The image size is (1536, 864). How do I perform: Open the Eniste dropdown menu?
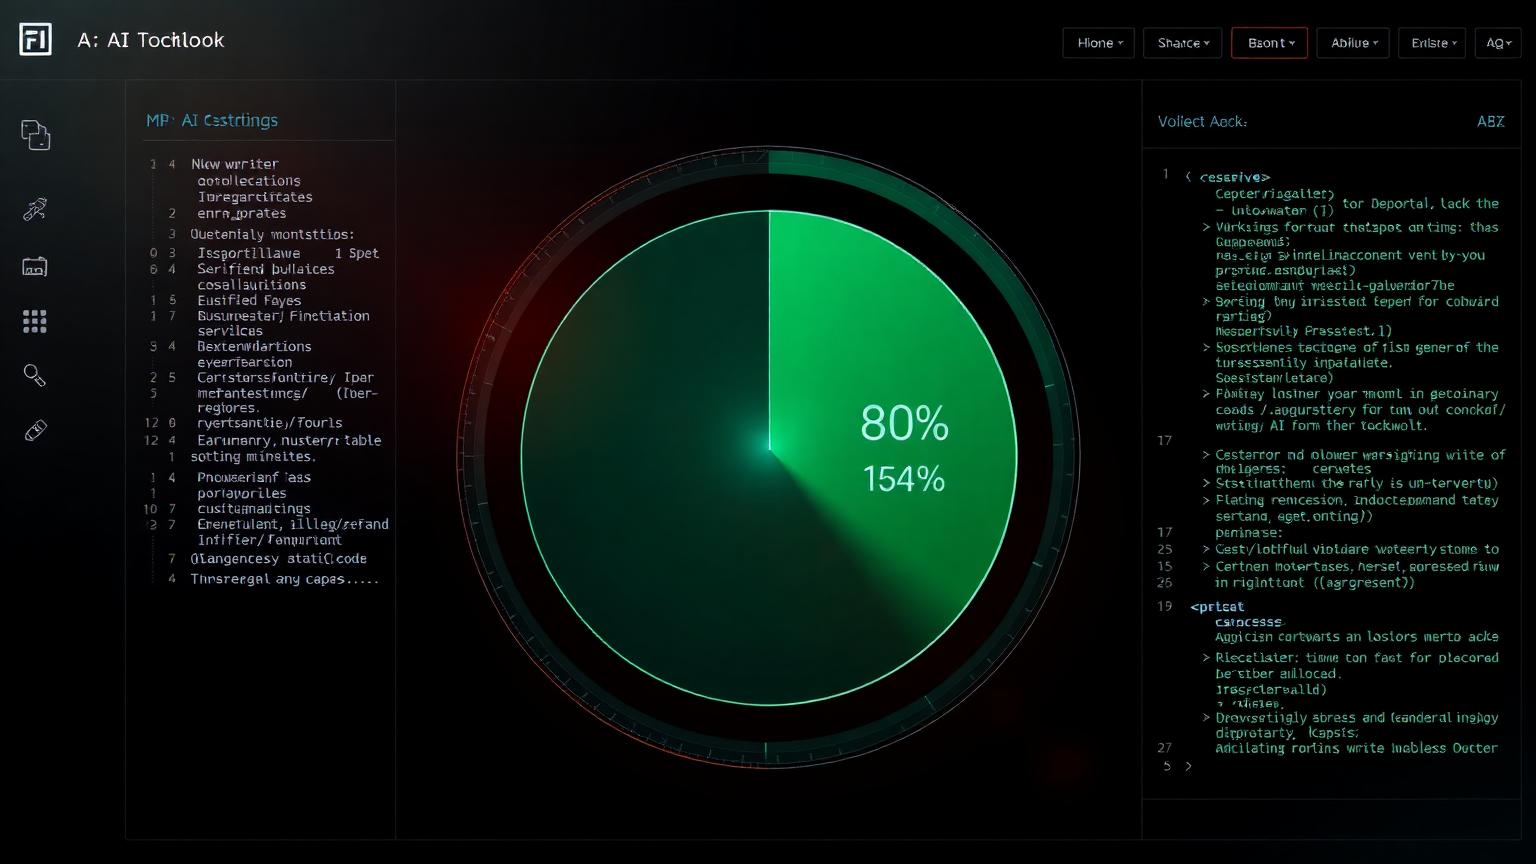tap(1433, 43)
